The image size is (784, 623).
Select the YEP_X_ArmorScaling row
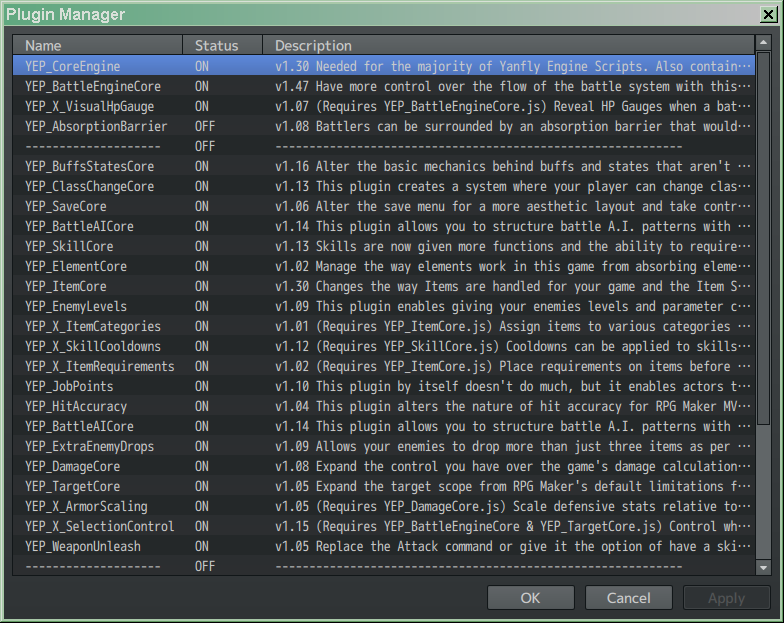pyautogui.click(x=384, y=506)
